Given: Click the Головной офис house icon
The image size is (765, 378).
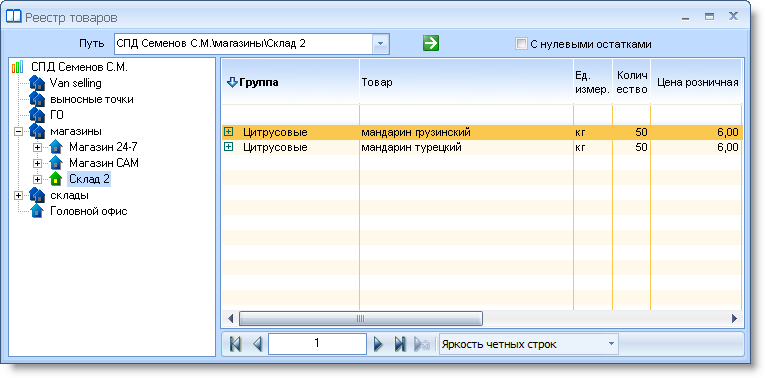Looking at the screenshot, I should pyautogui.click(x=37, y=211).
